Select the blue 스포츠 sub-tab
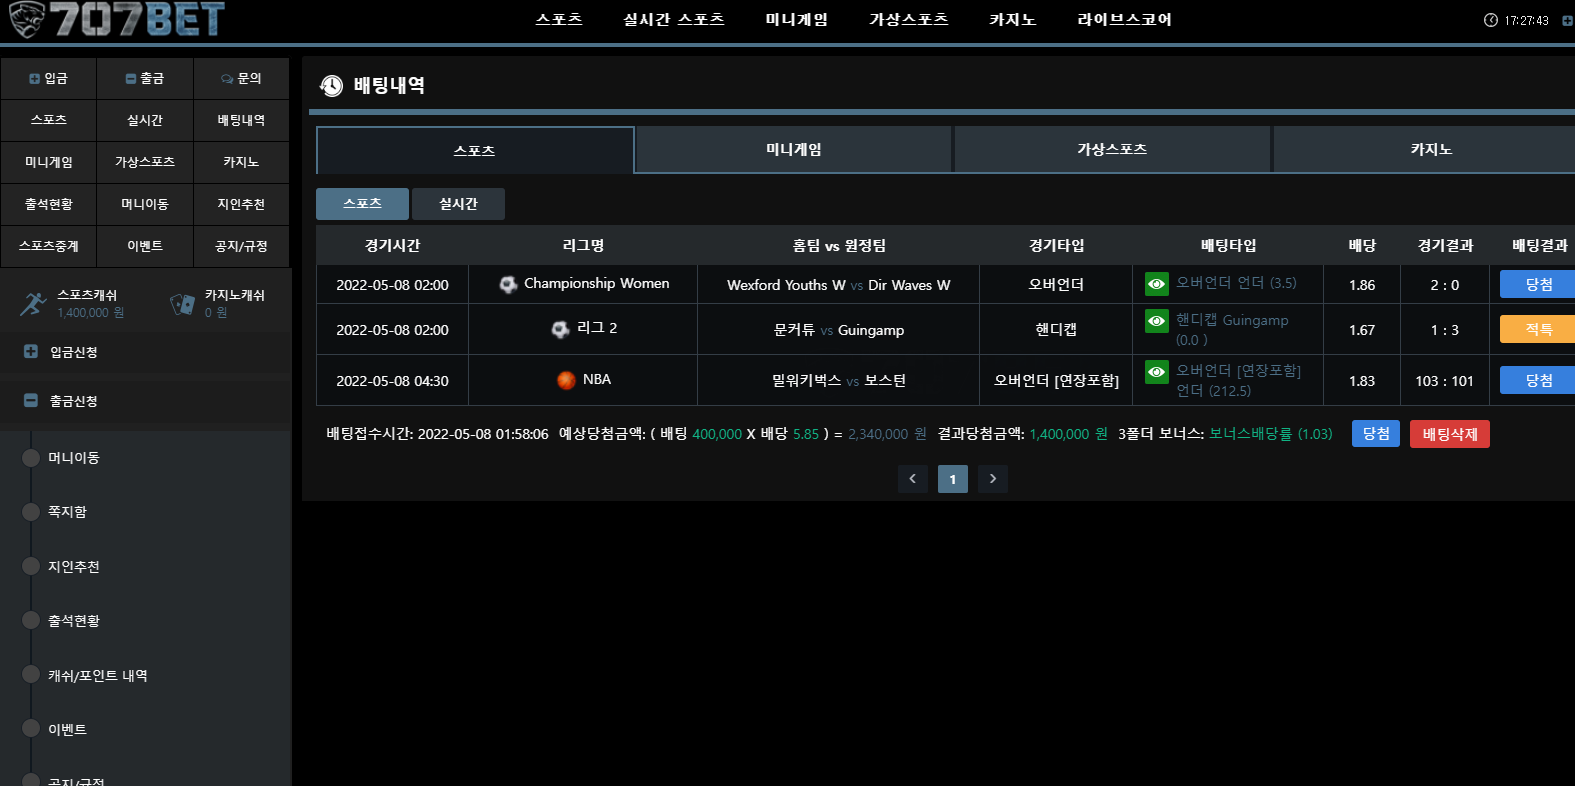 point(362,203)
